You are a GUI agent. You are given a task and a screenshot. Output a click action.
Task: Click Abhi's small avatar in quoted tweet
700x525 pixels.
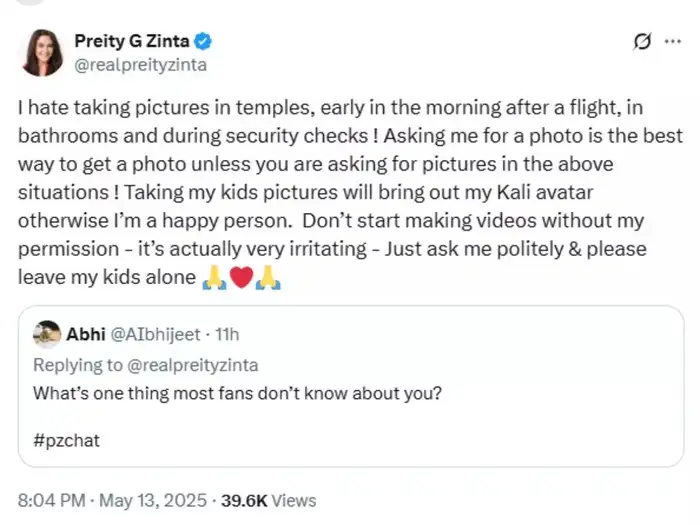click(x=46, y=334)
